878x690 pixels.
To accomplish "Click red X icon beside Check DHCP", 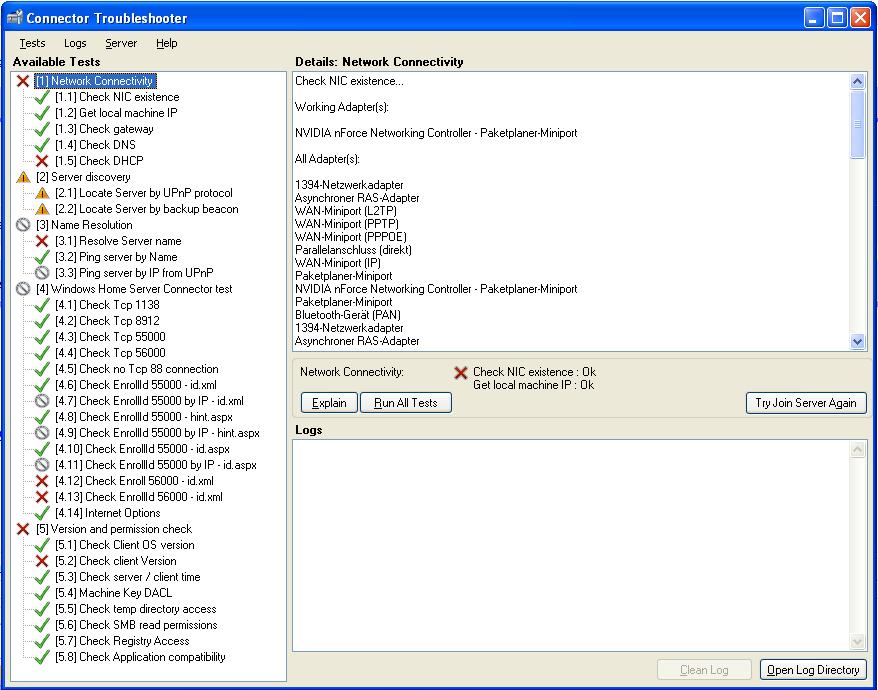I will pyautogui.click(x=42, y=161).
